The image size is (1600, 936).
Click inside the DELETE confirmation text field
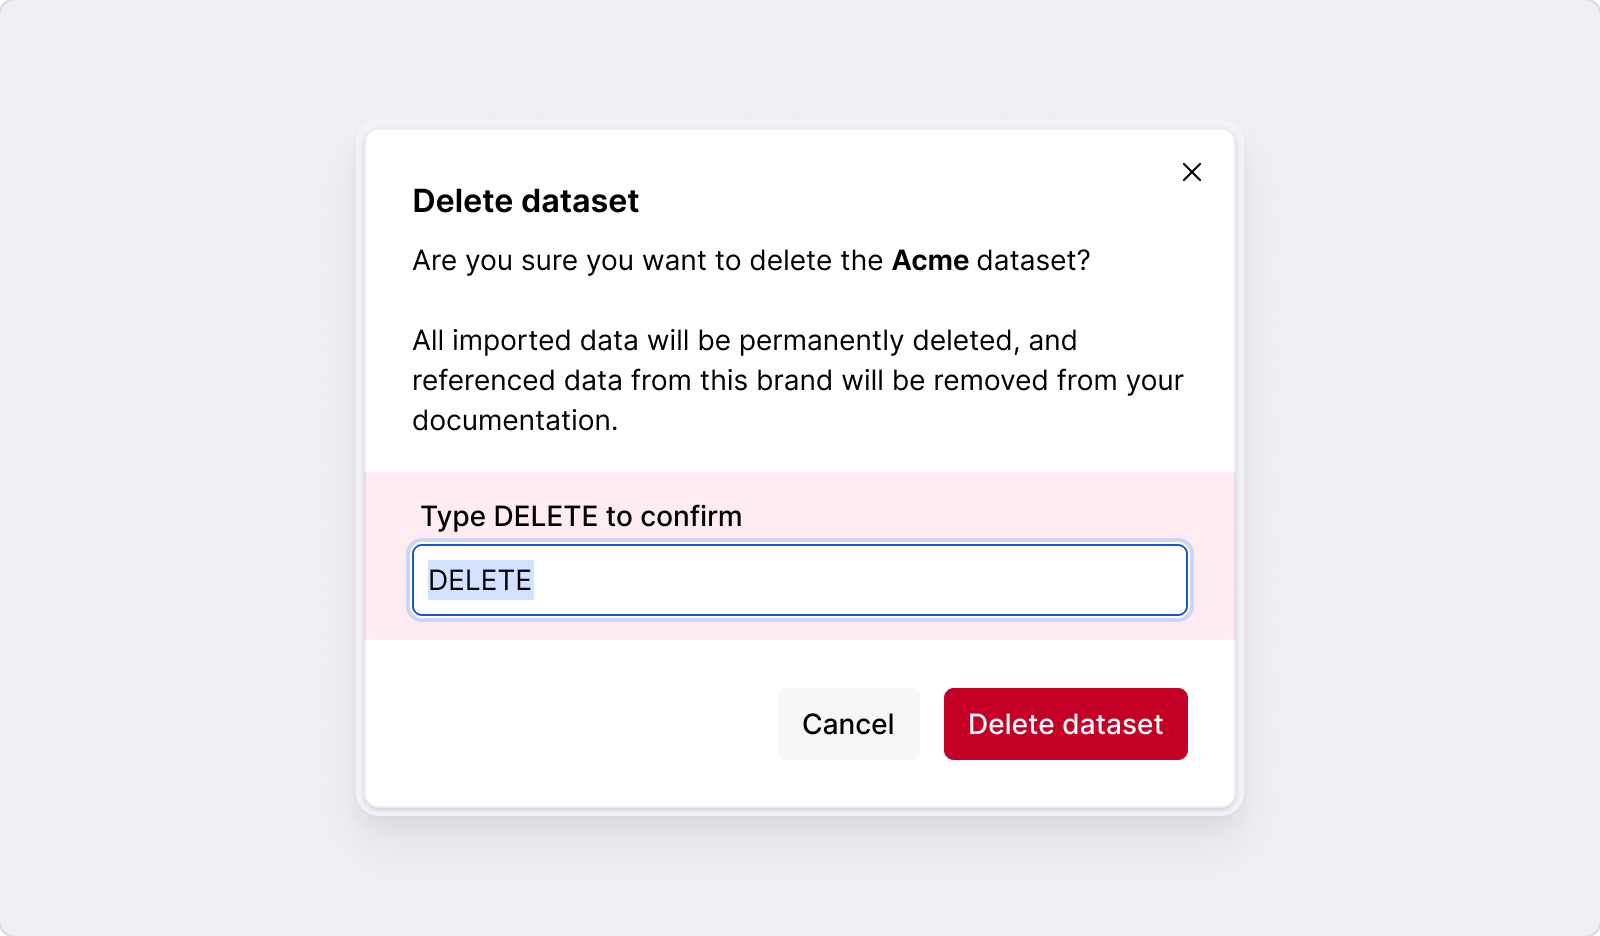[x=800, y=580]
